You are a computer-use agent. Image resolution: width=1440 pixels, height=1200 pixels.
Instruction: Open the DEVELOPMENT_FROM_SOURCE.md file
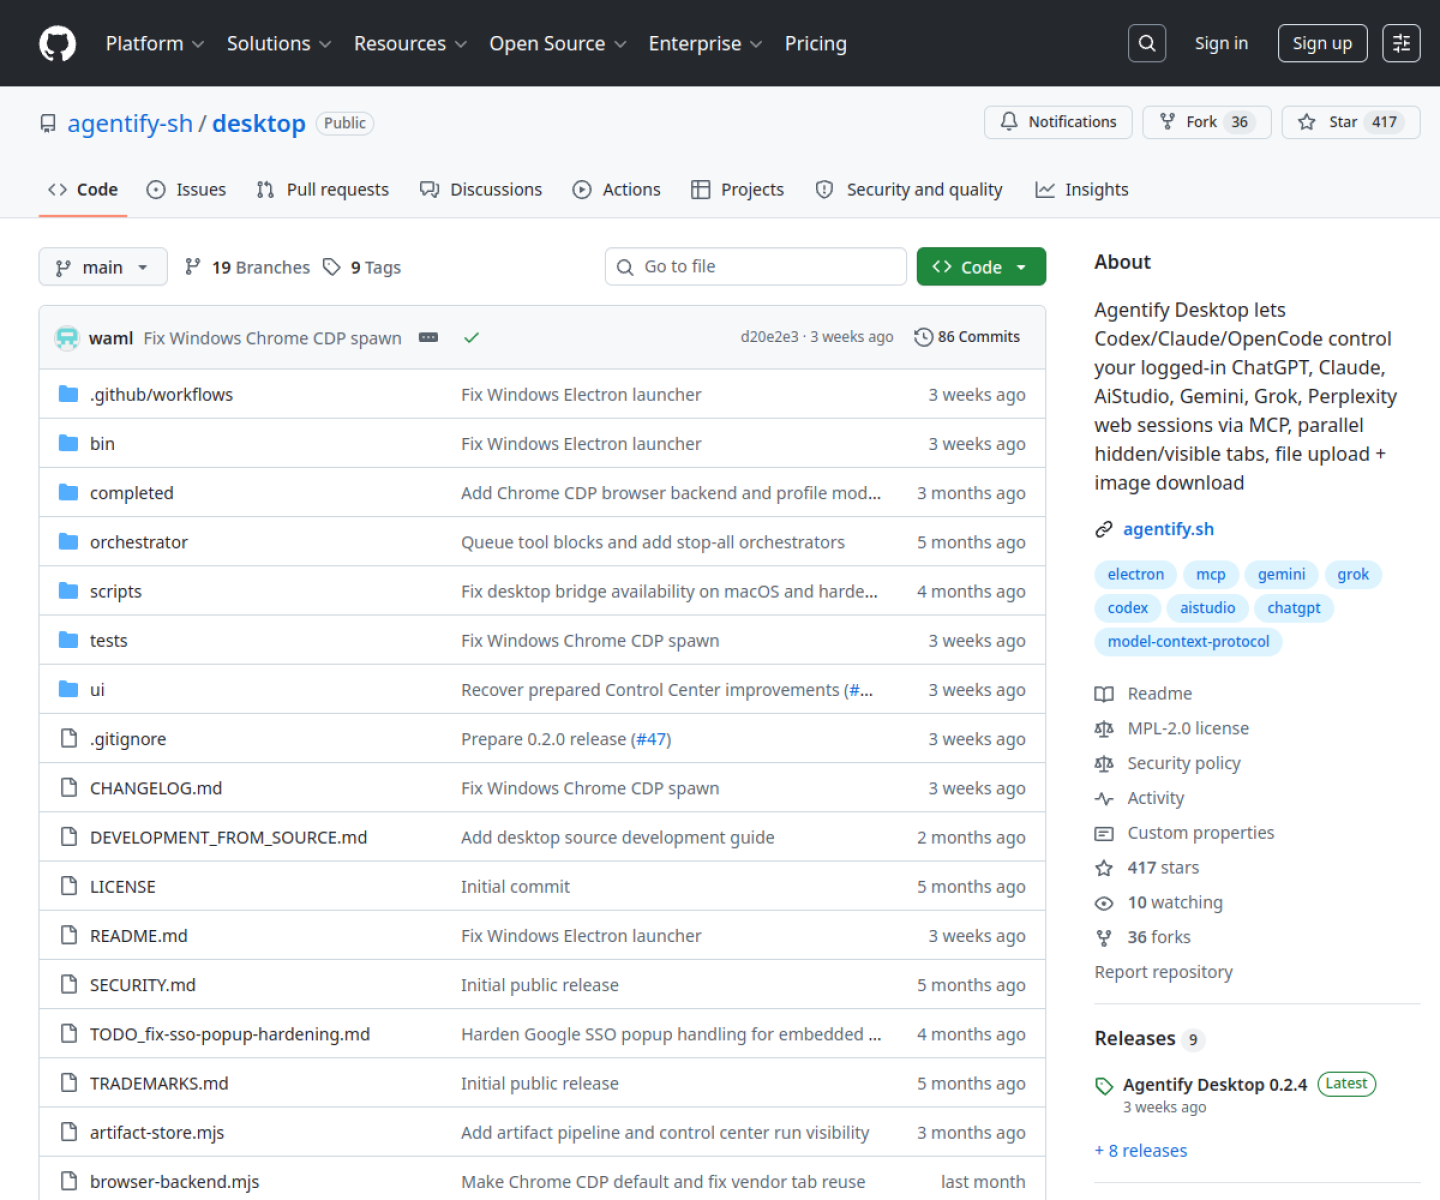coord(228,837)
